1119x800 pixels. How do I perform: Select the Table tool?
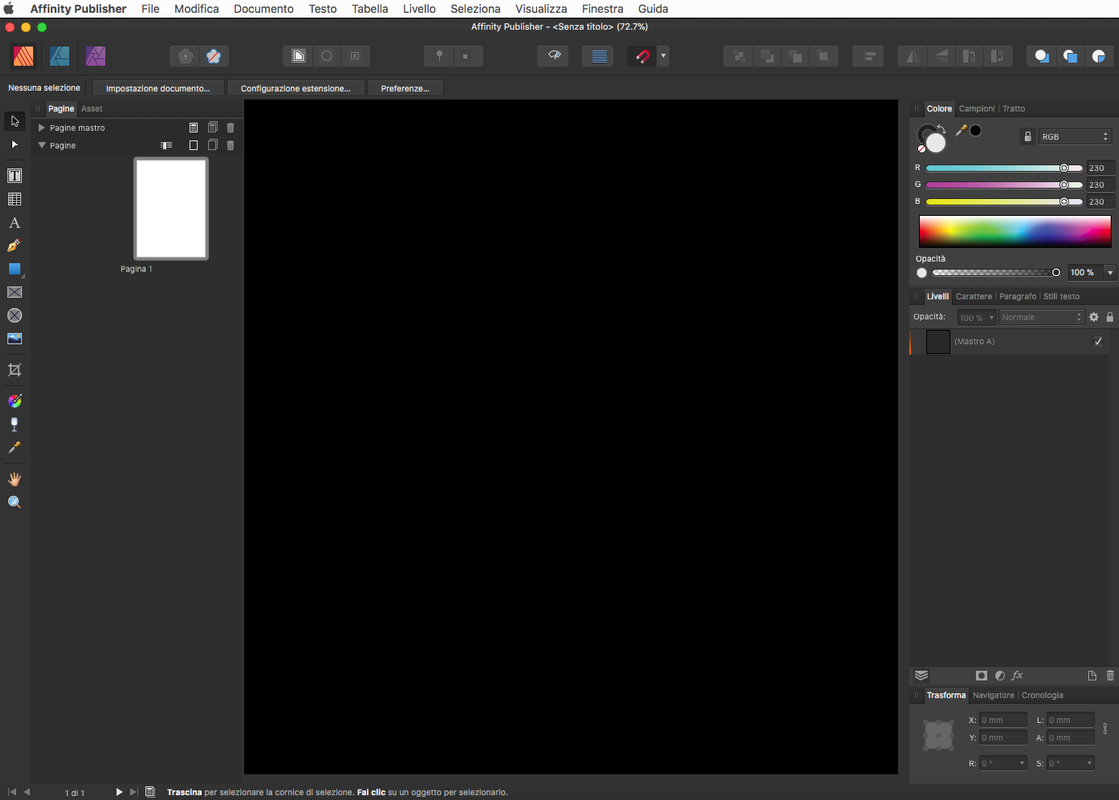point(14,199)
